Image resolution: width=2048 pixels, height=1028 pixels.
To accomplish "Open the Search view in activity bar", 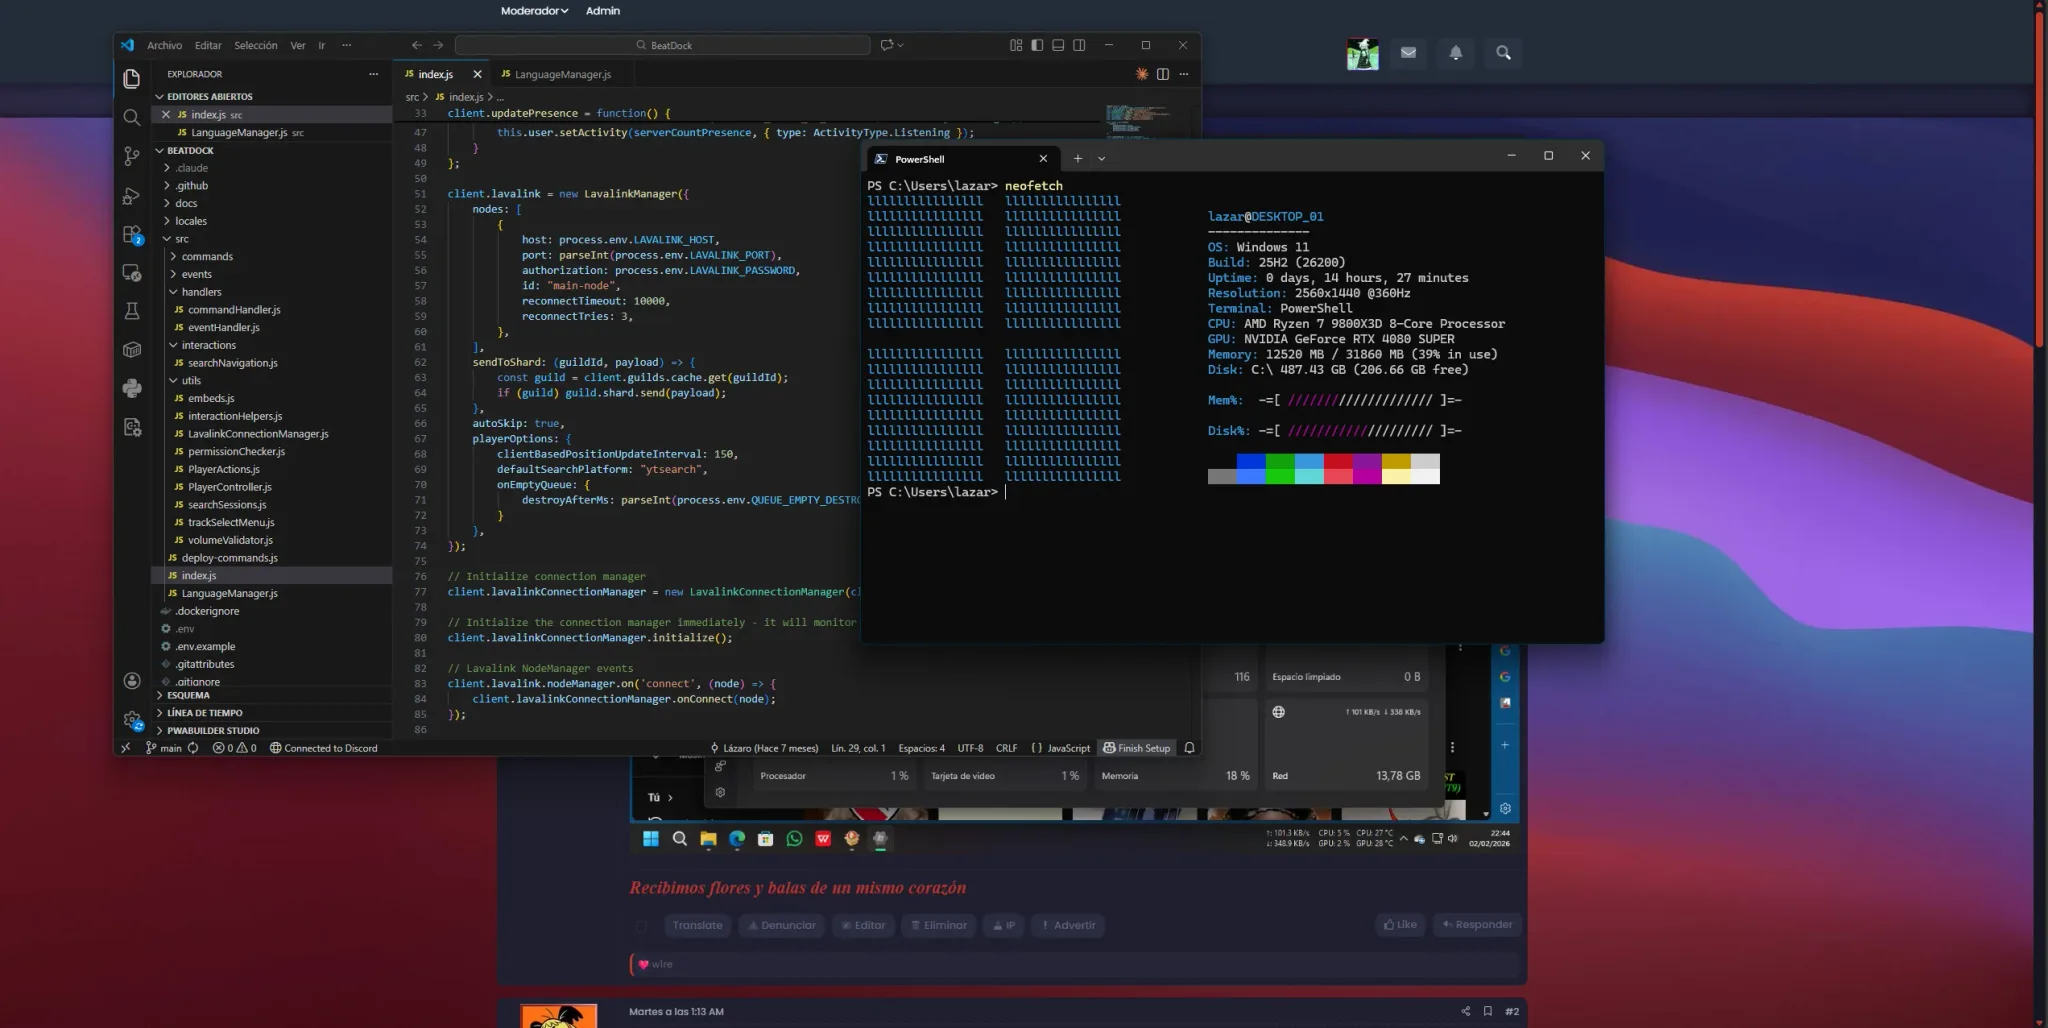I will pyautogui.click(x=131, y=117).
